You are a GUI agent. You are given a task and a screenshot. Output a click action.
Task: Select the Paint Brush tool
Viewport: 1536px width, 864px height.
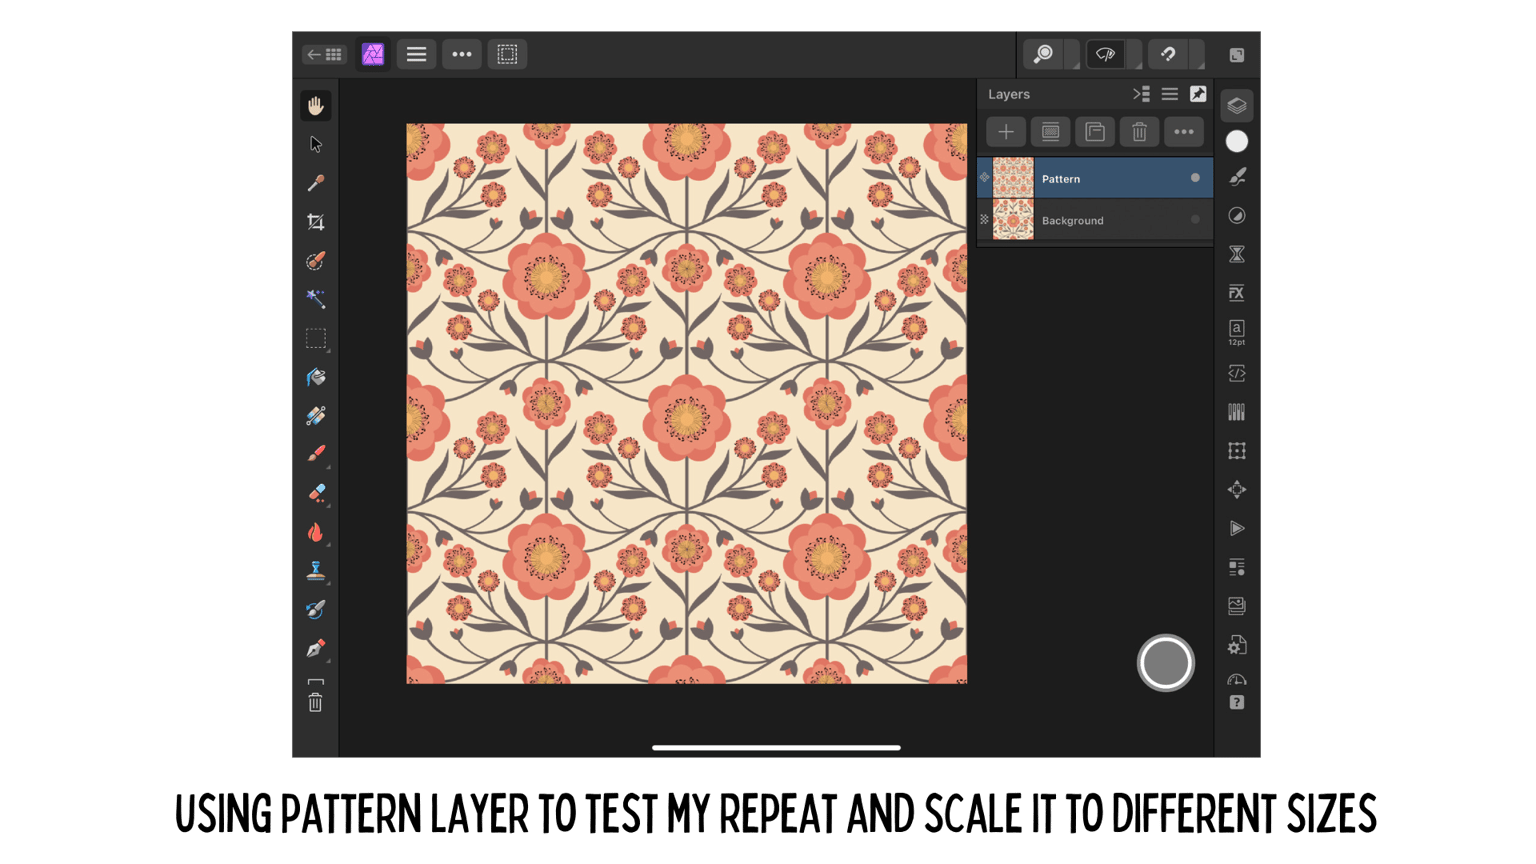(316, 454)
